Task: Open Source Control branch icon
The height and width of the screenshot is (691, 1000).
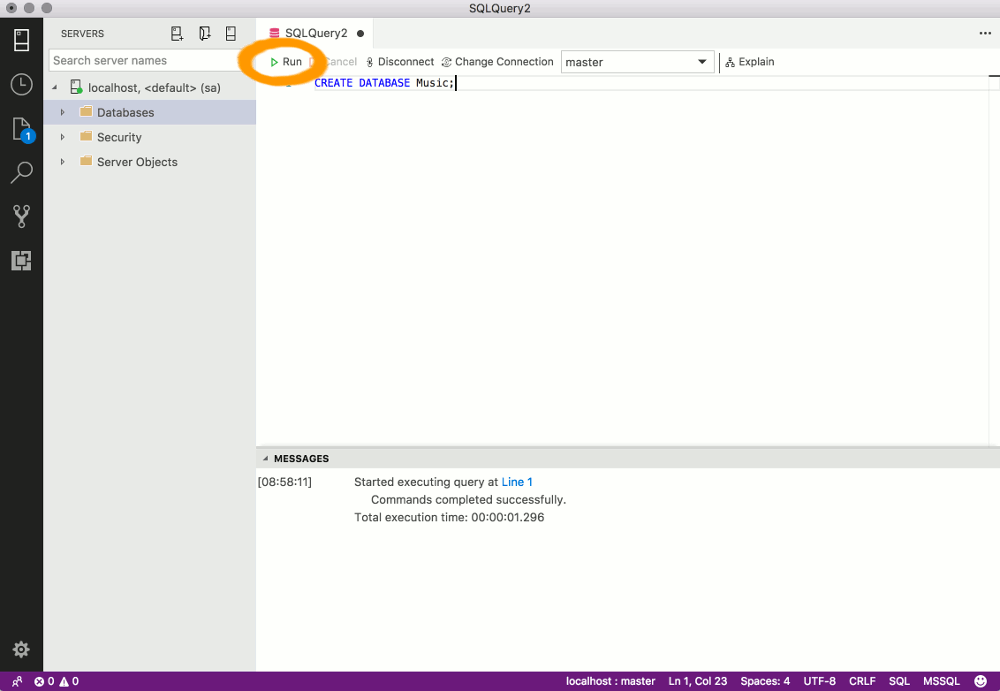Action: (x=21, y=216)
